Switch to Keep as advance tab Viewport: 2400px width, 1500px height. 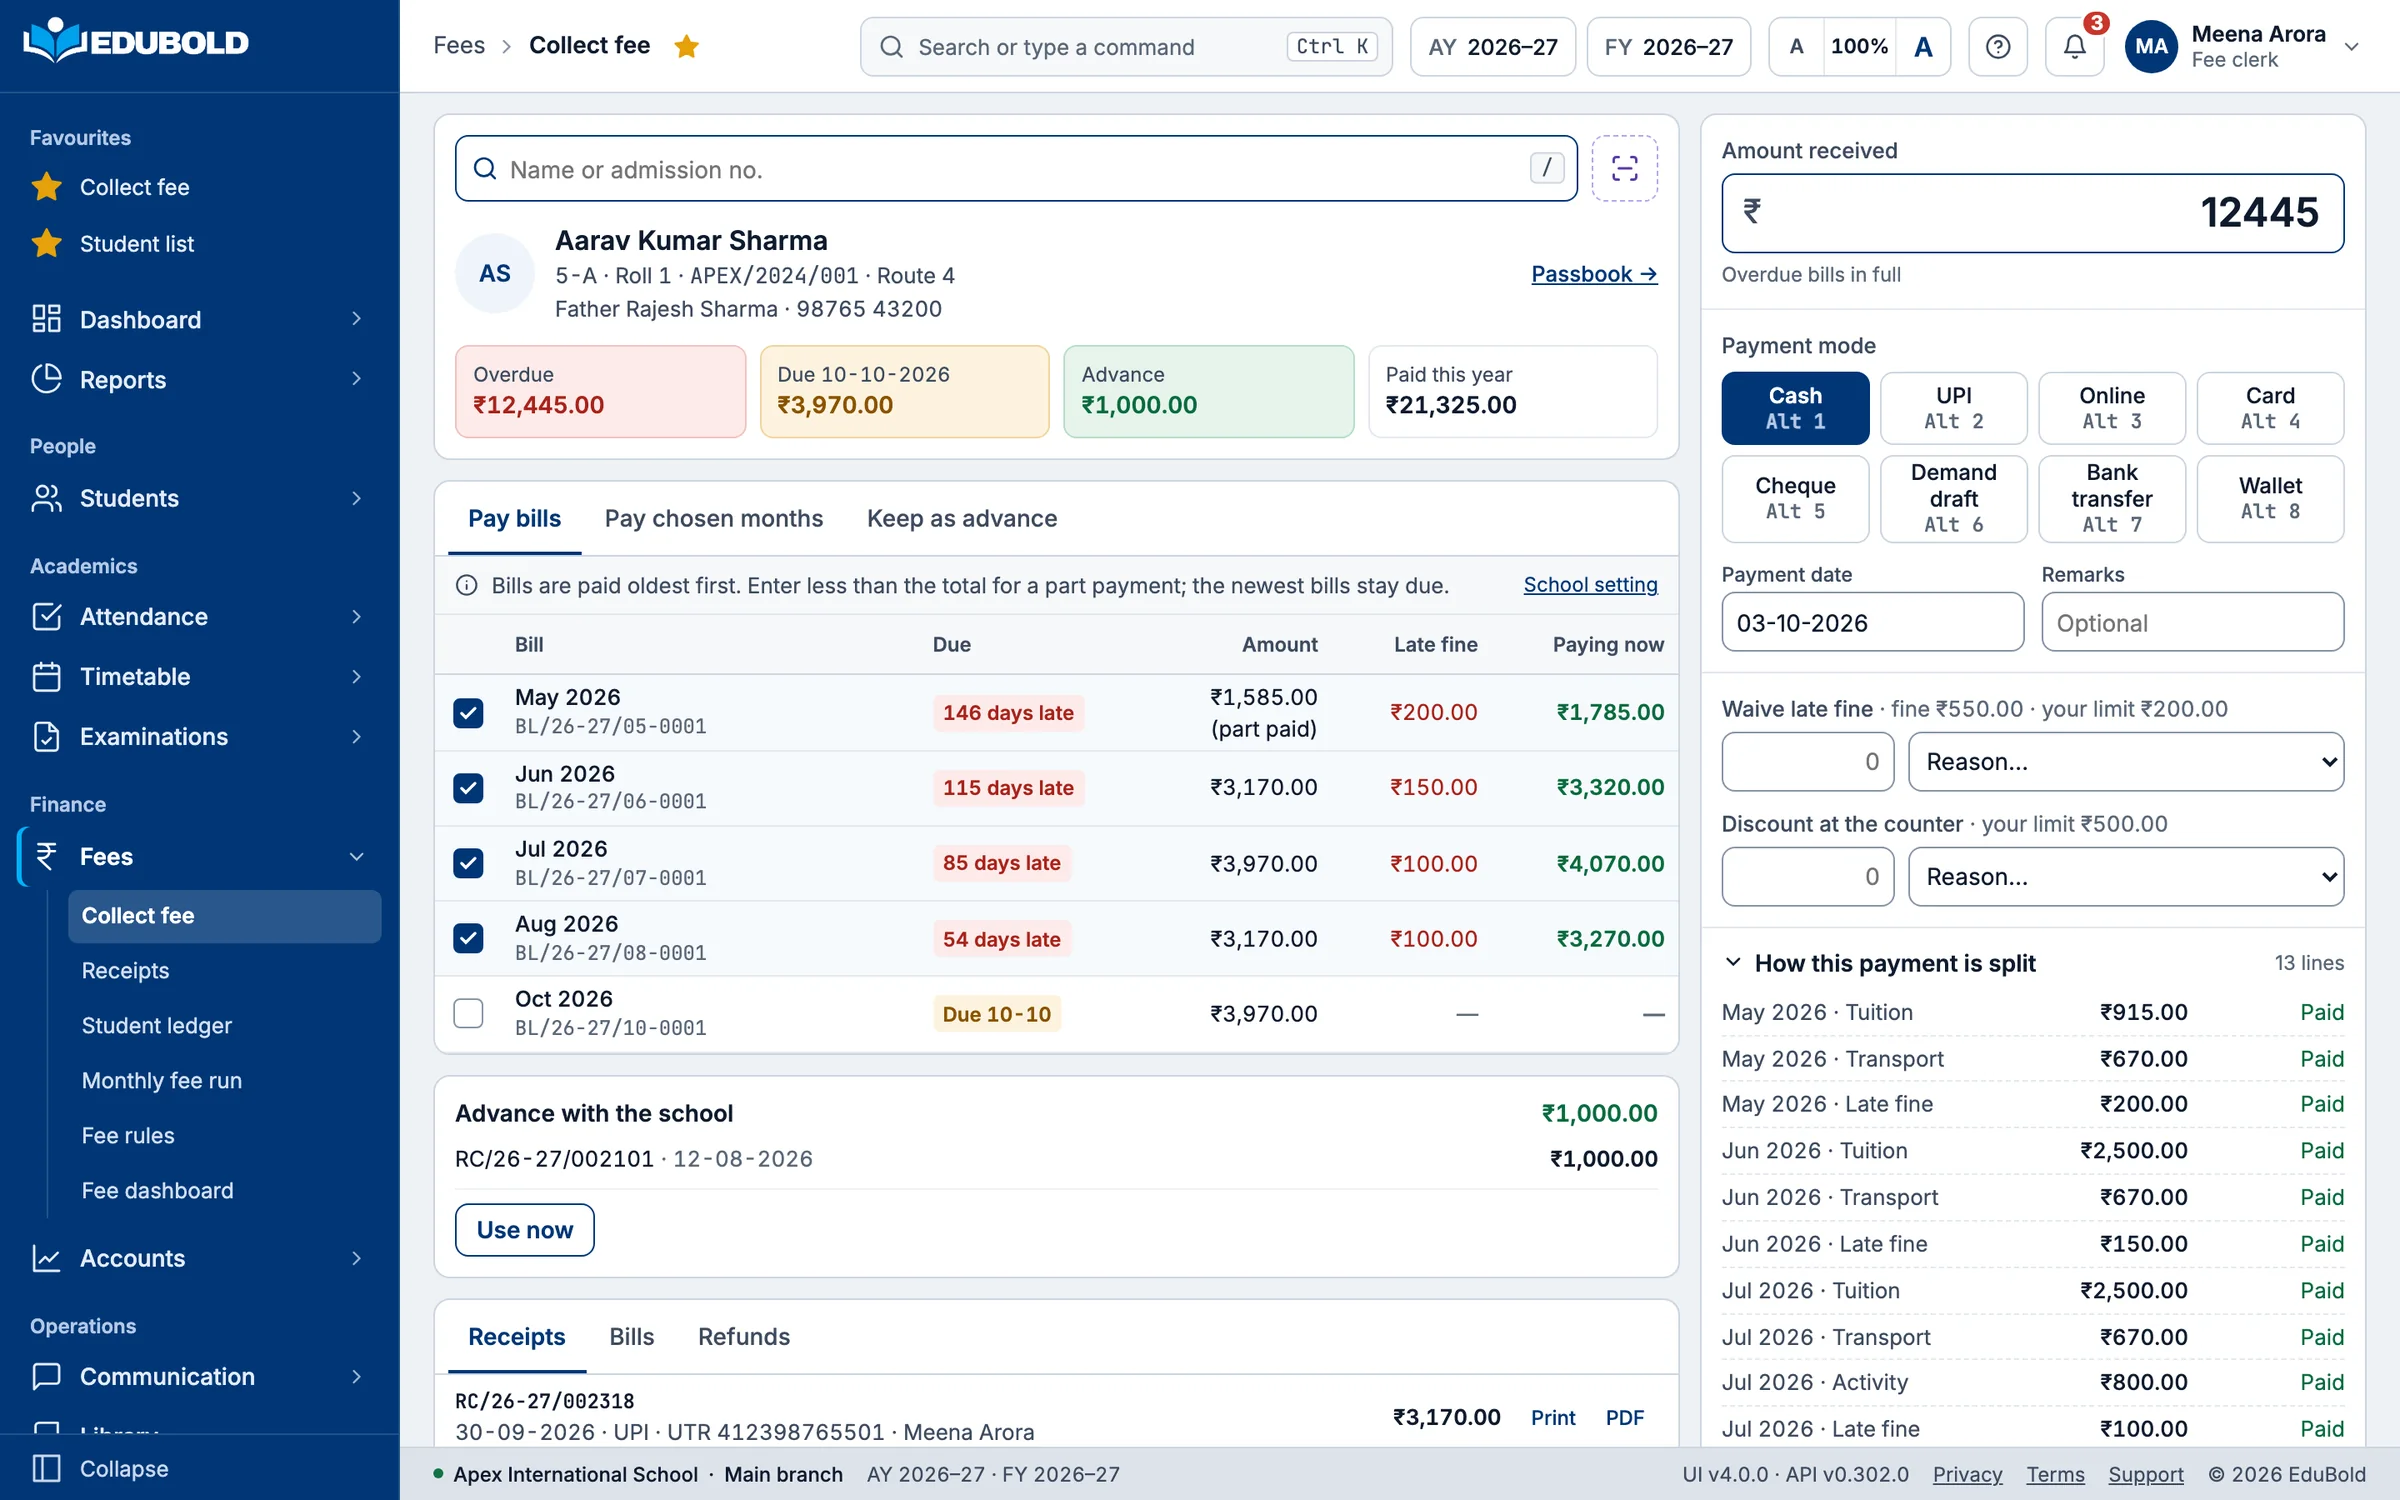[x=961, y=518]
